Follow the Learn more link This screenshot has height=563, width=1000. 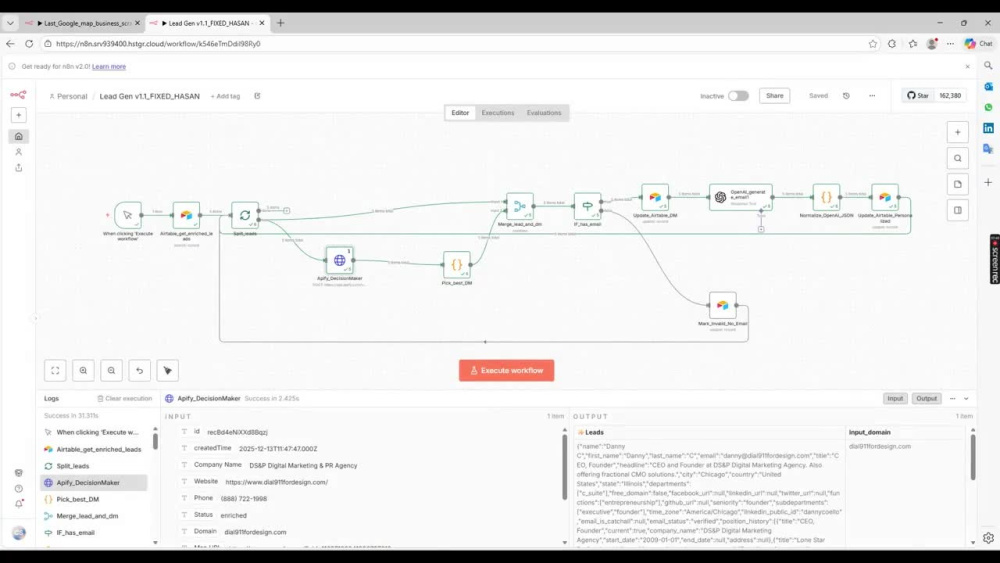click(109, 66)
